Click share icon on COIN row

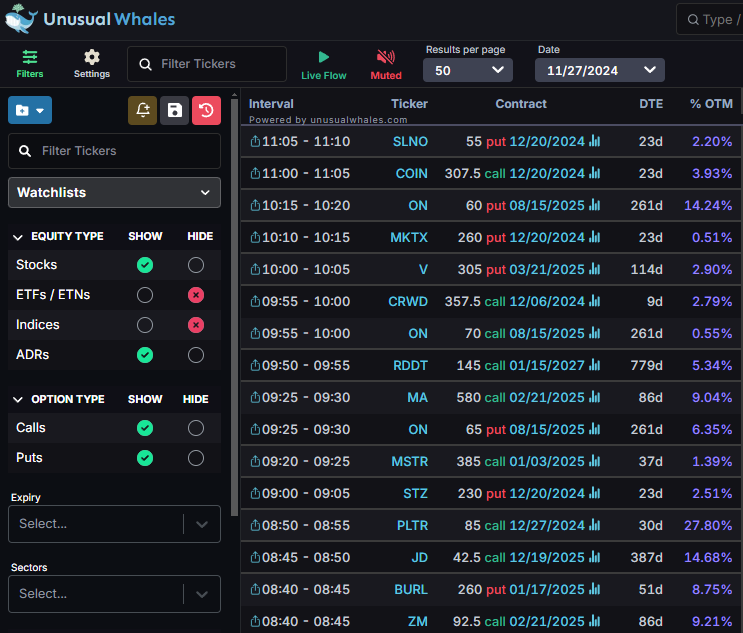pyautogui.click(x=255, y=173)
